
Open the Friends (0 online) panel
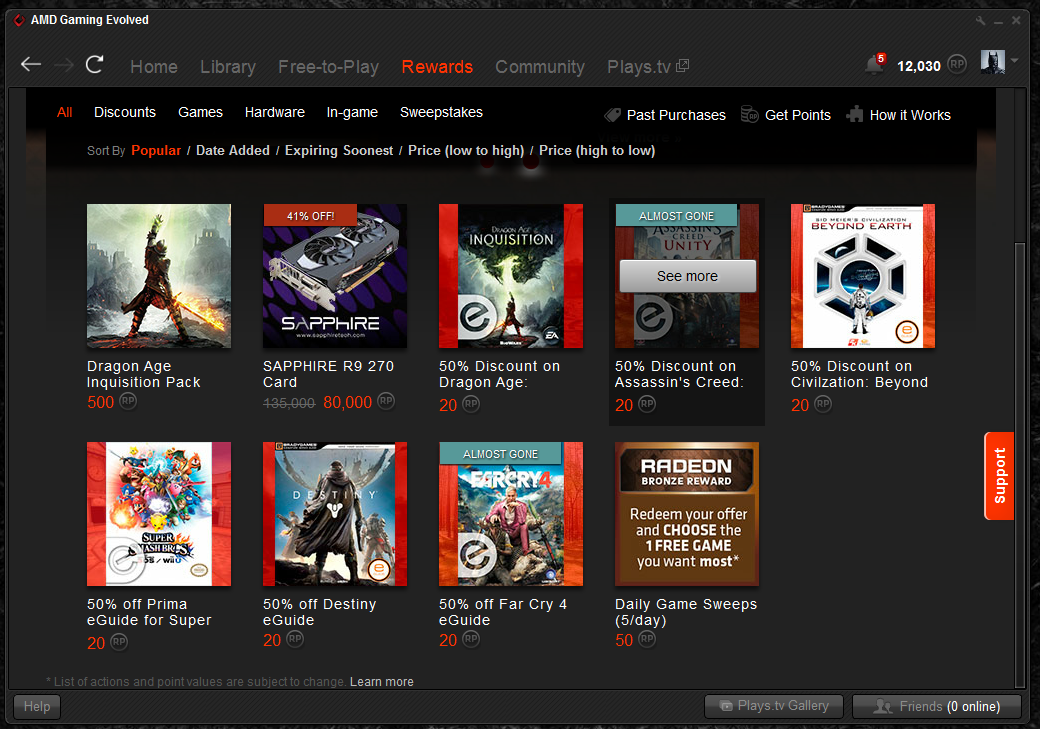936,706
